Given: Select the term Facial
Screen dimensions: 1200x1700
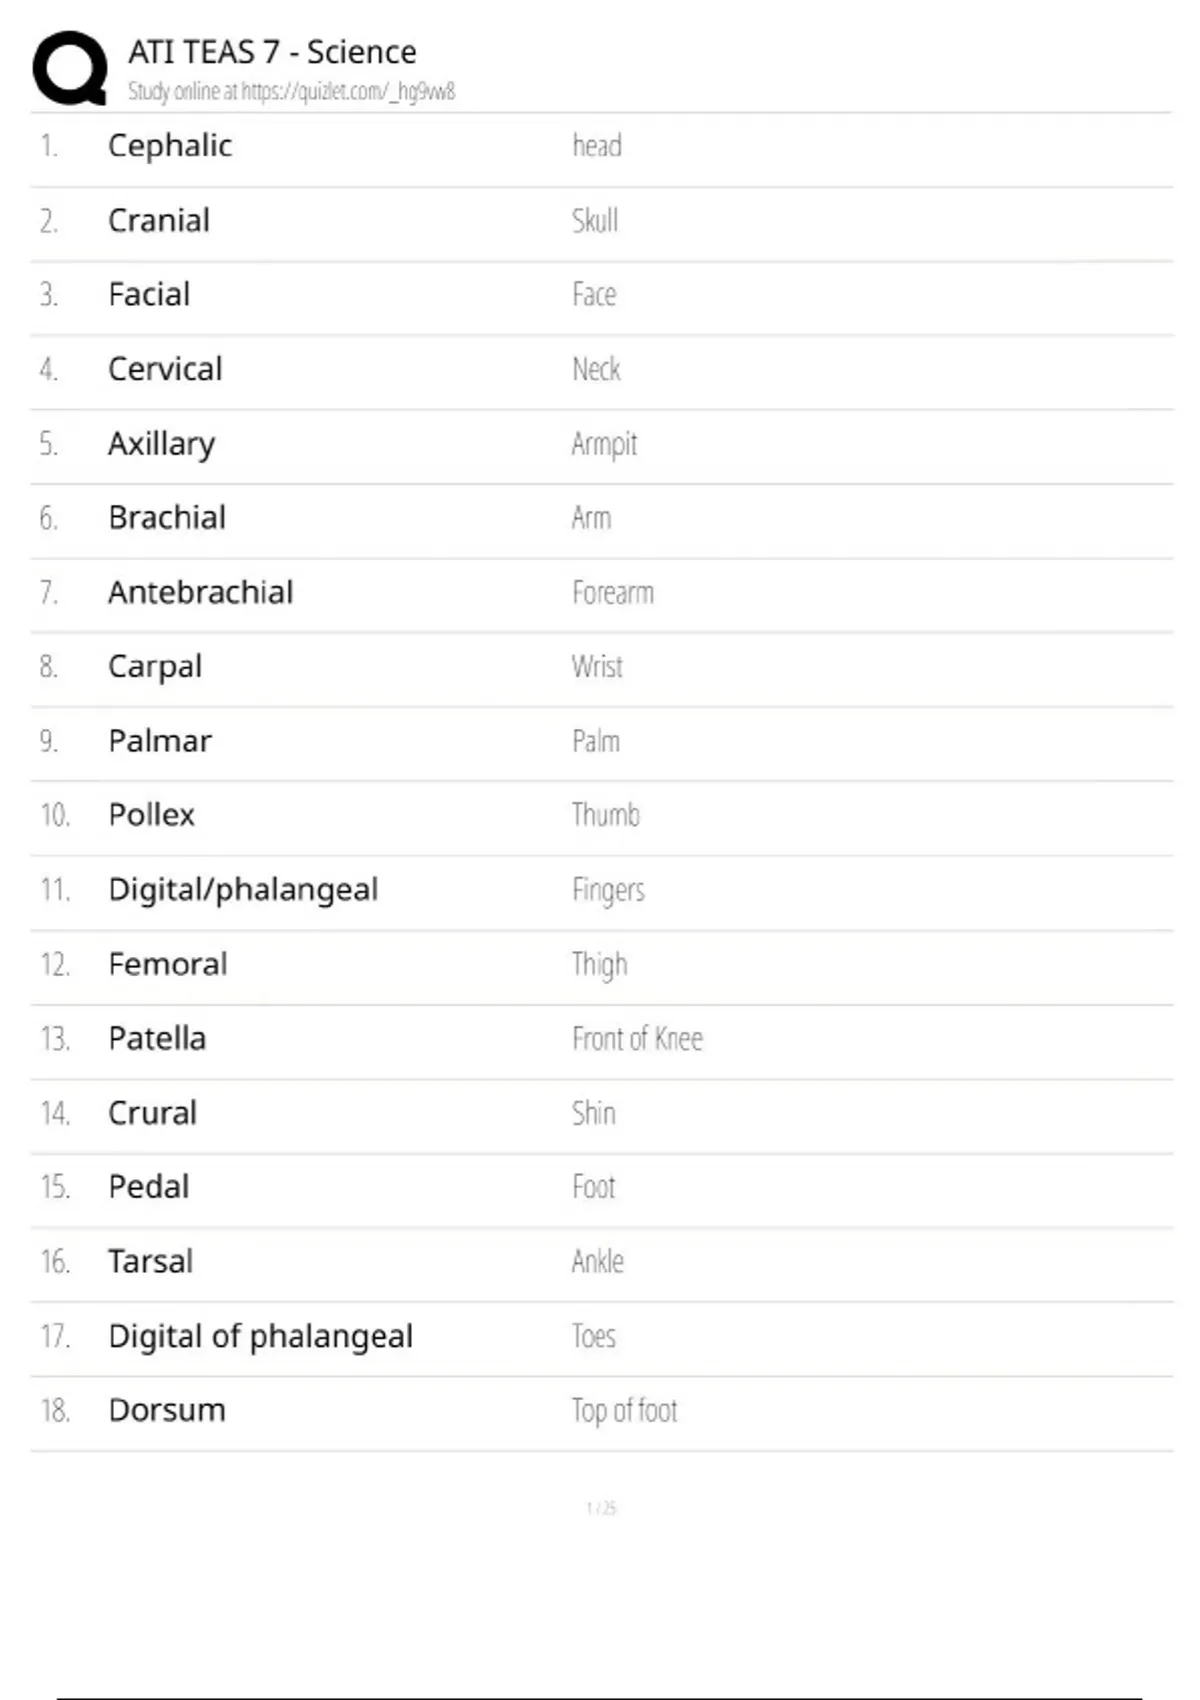Looking at the screenshot, I should coord(149,295).
